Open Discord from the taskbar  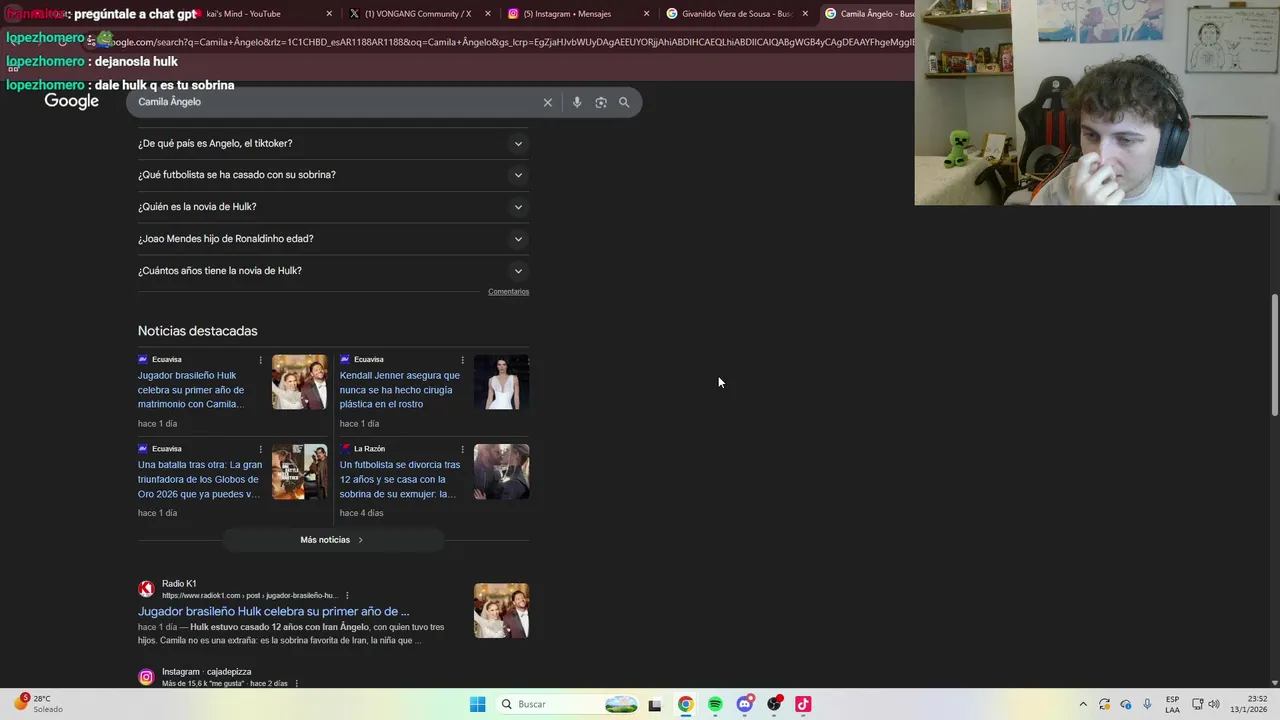744,704
